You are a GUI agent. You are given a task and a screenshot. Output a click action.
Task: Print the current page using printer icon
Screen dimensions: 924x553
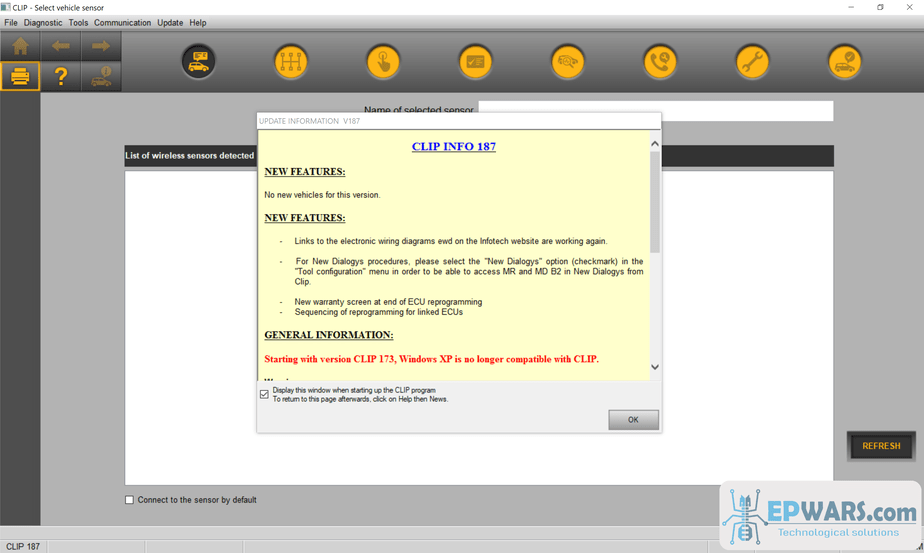pos(20,76)
